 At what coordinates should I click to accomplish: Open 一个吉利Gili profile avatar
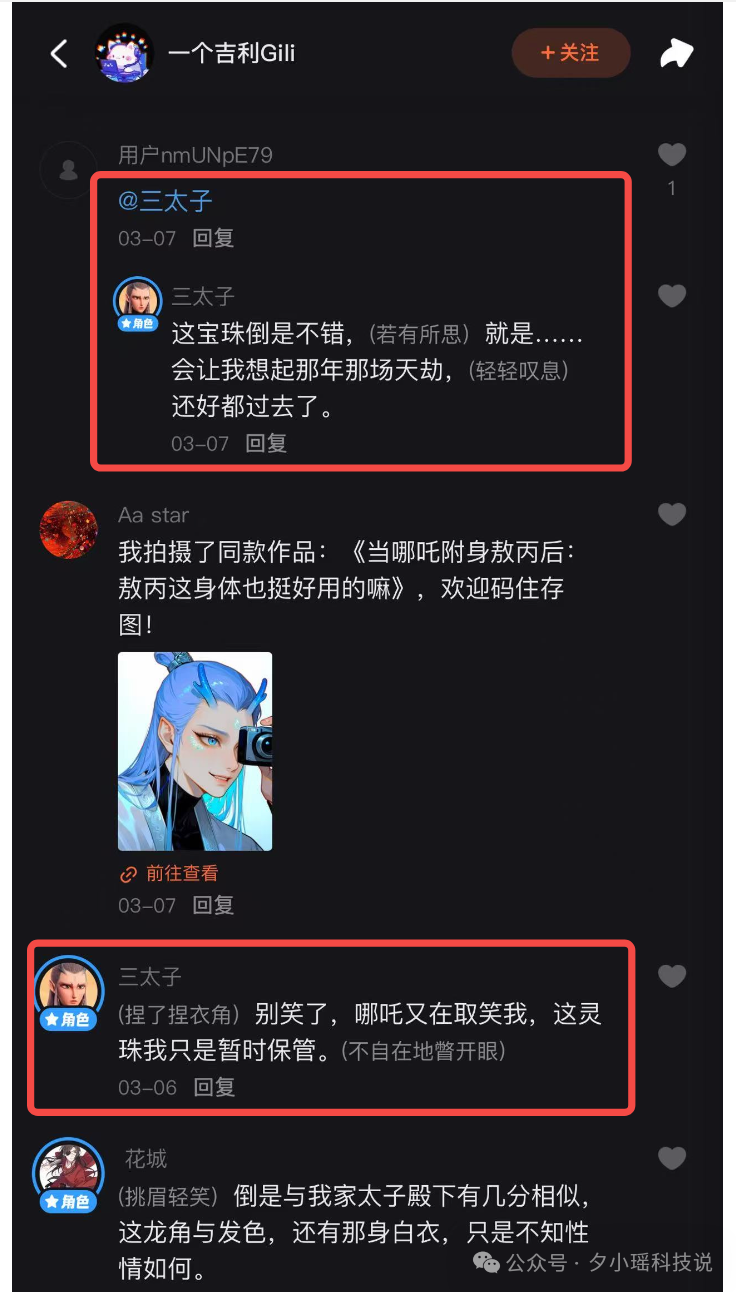(124, 53)
